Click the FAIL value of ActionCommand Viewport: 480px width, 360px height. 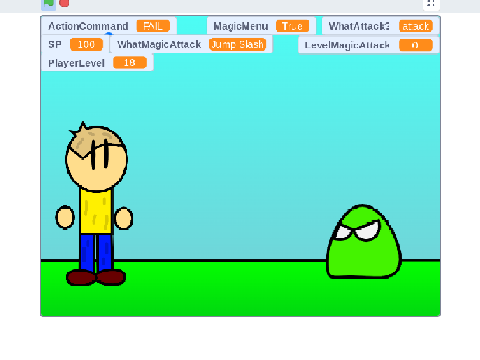(153, 26)
